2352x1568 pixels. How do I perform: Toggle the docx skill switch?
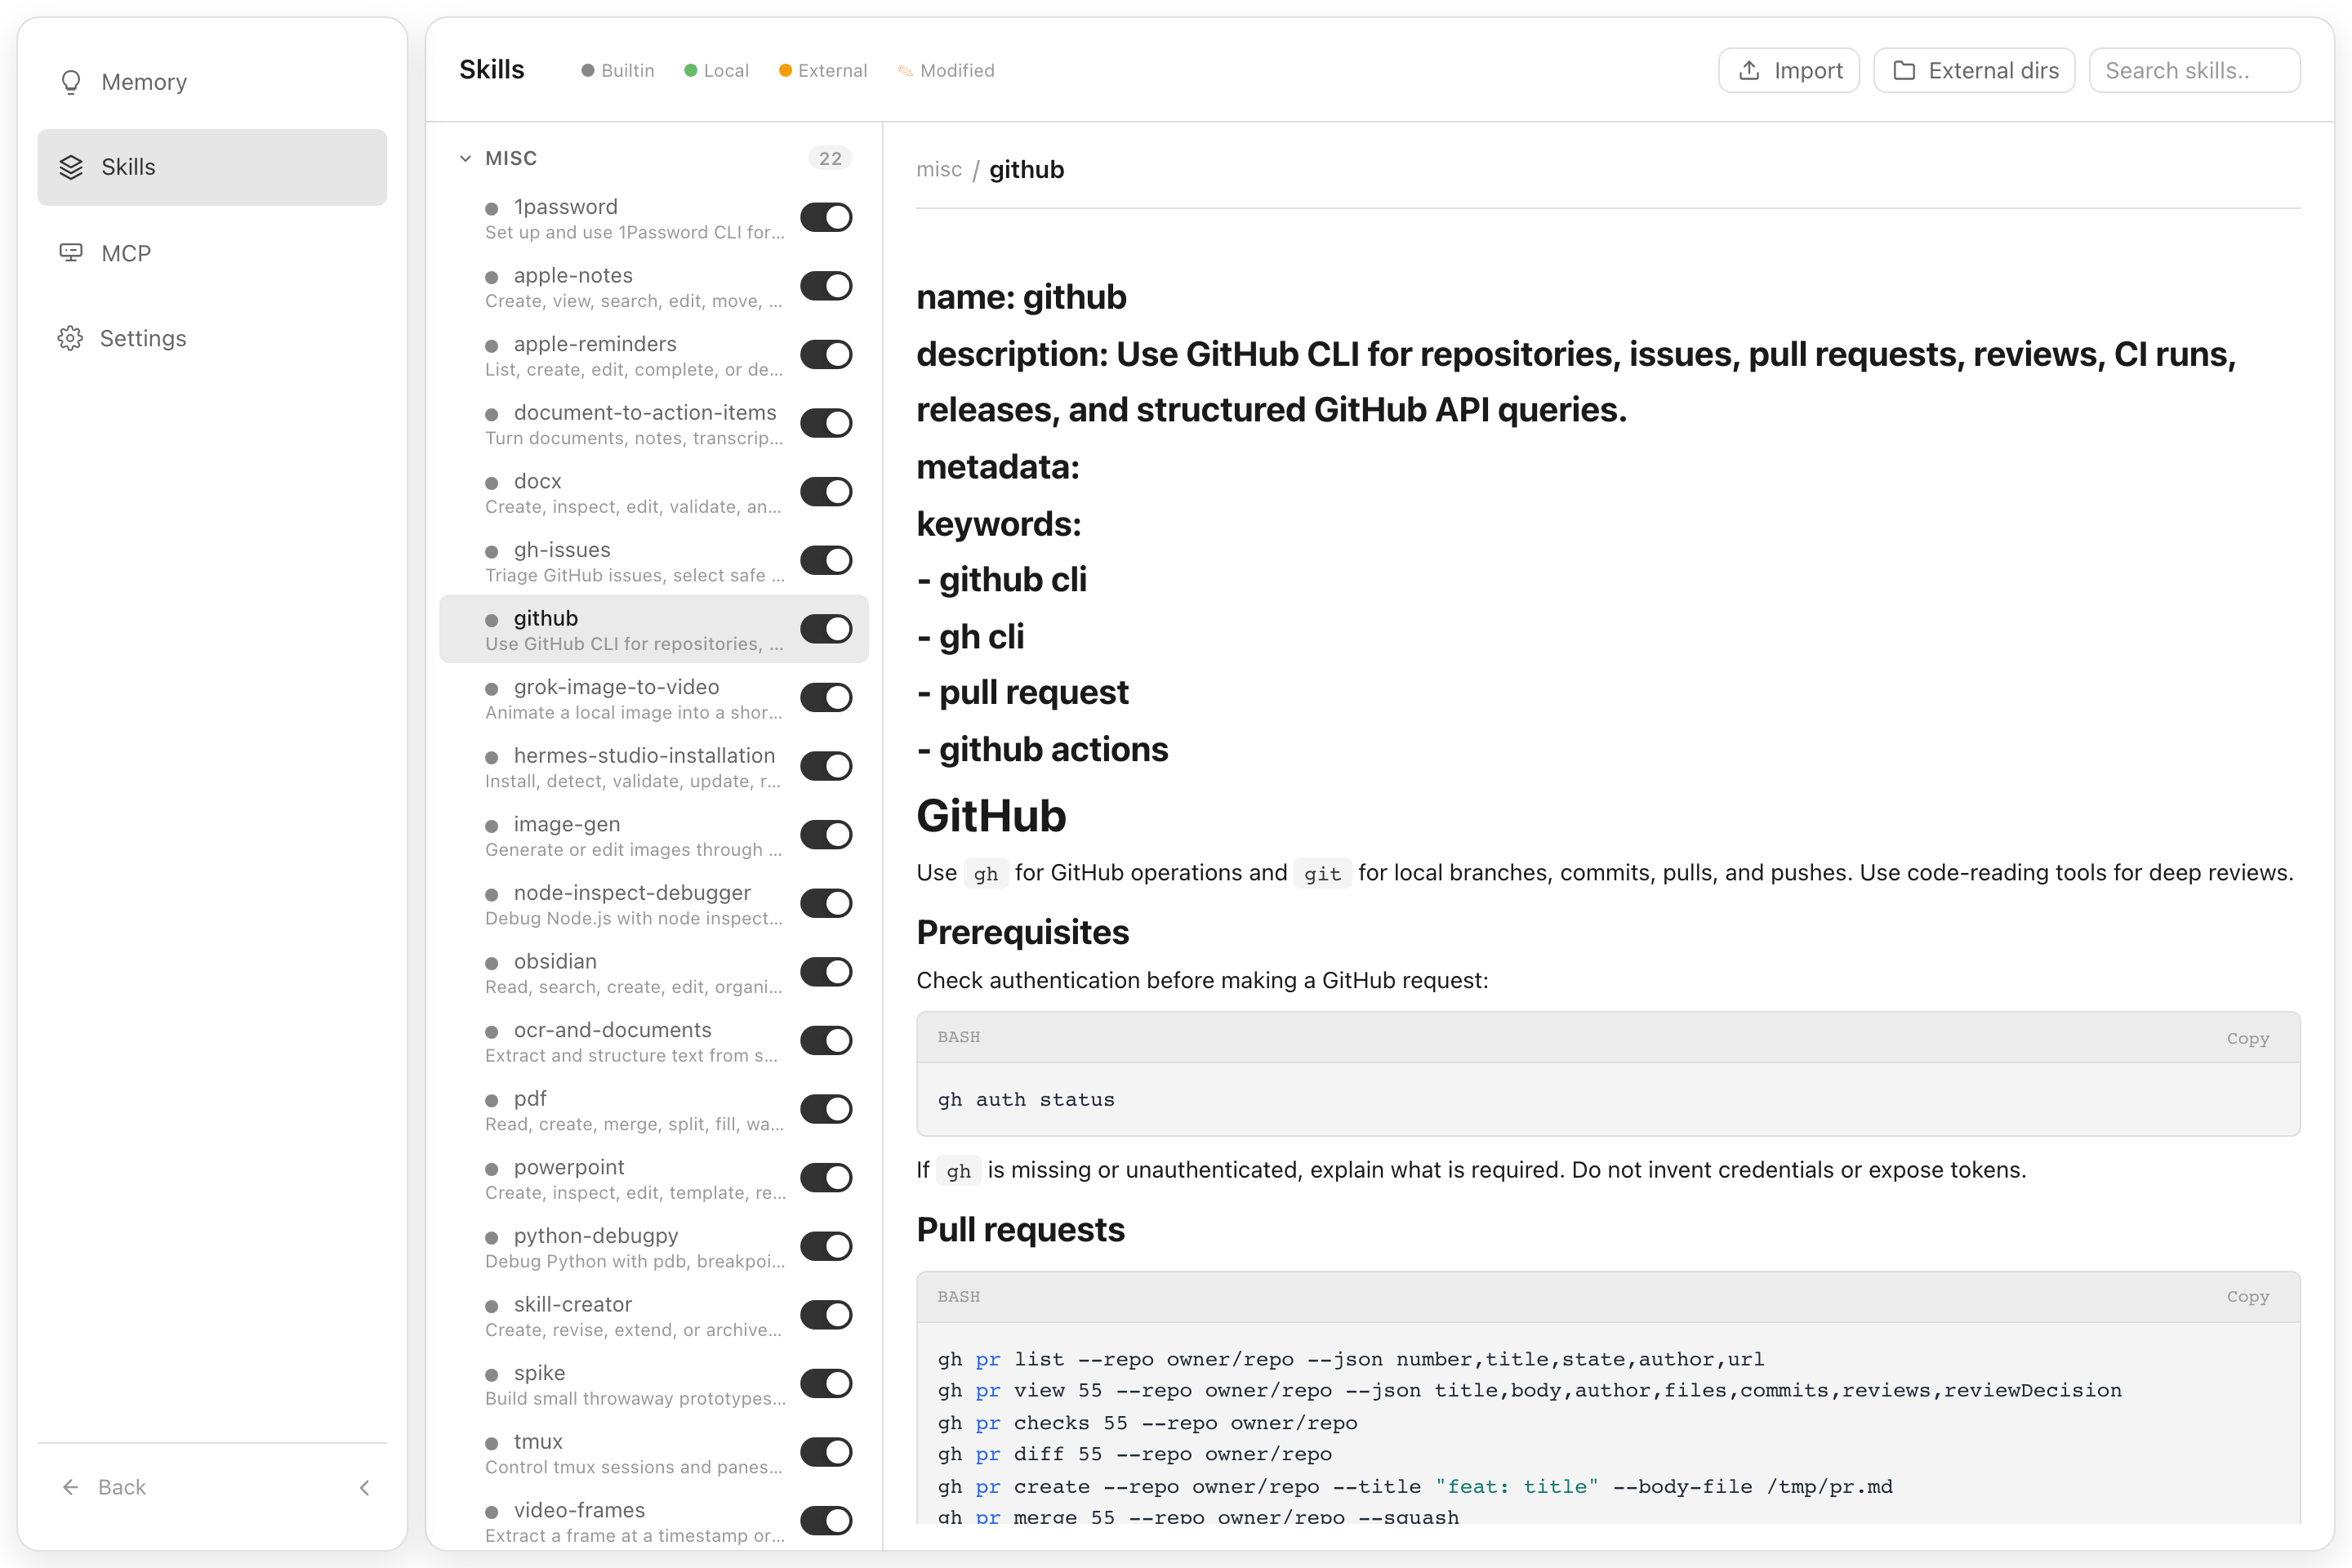826,491
